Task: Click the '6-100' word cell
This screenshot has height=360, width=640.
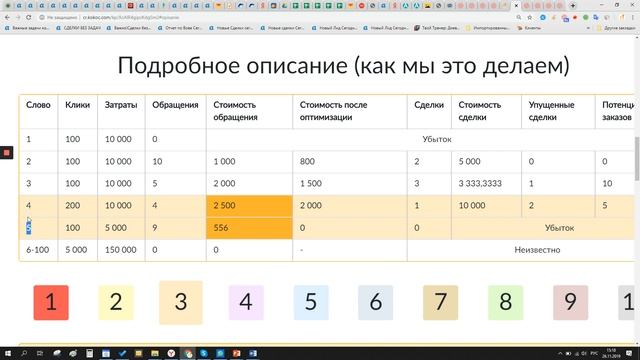Action: [x=38, y=250]
